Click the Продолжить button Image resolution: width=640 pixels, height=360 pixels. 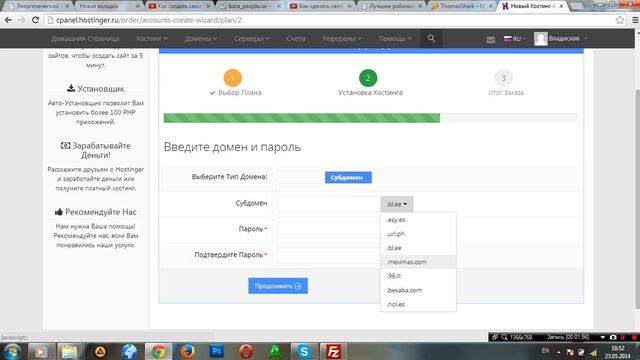pyautogui.click(x=278, y=286)
